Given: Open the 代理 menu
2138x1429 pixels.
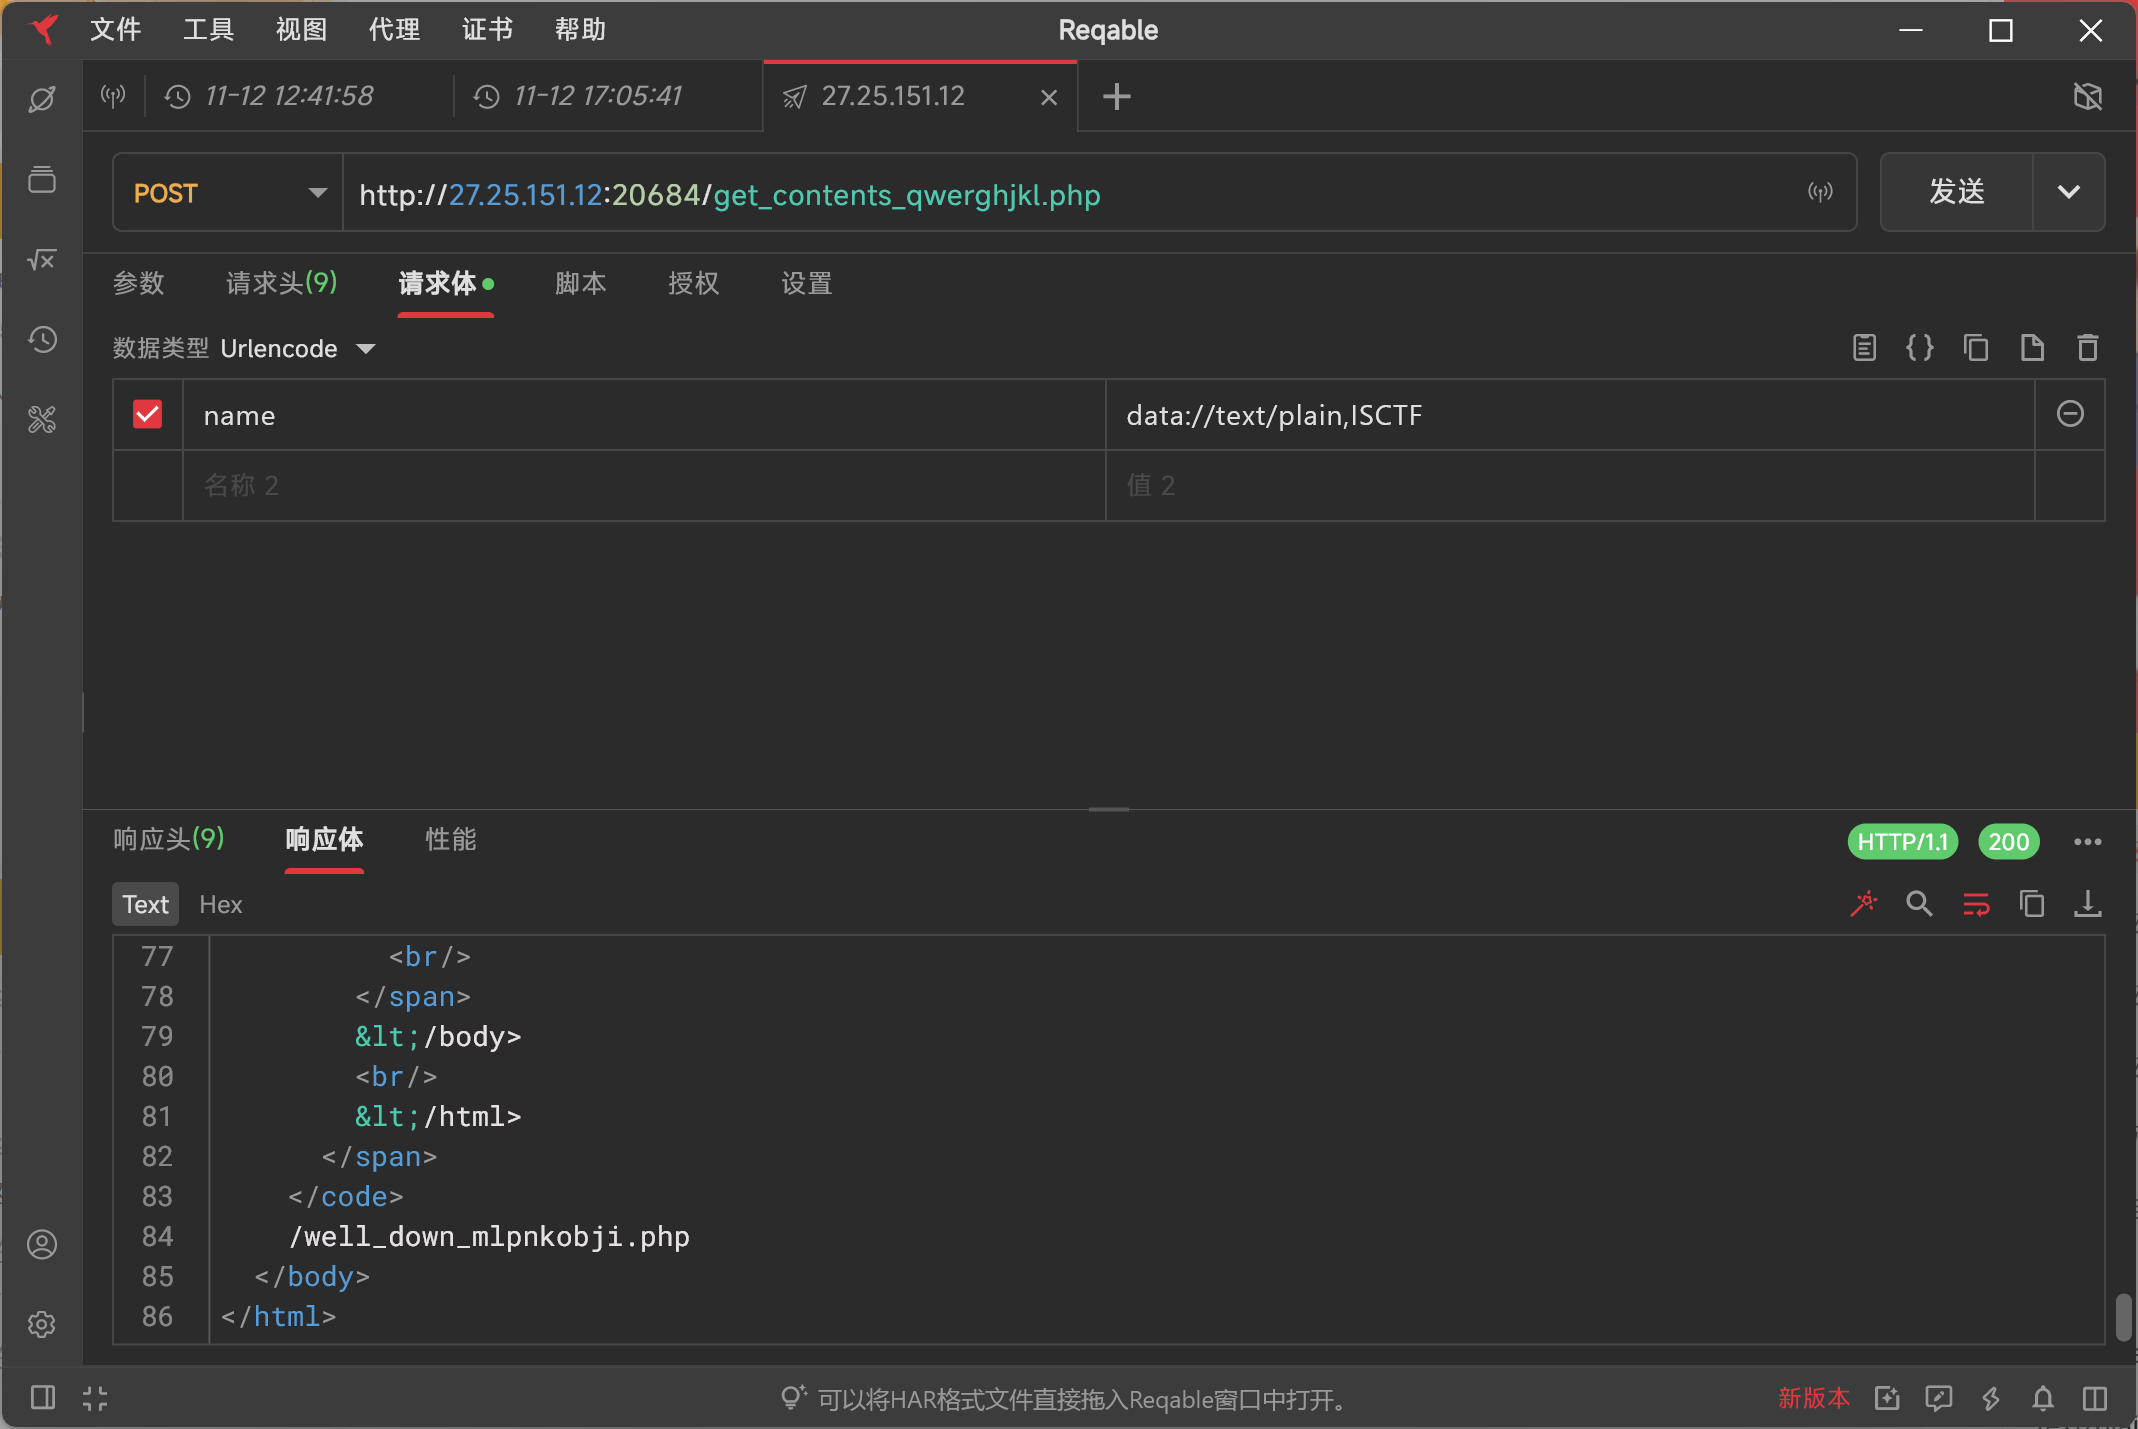Looking at the screenshot, I should (x=394, y=30).
